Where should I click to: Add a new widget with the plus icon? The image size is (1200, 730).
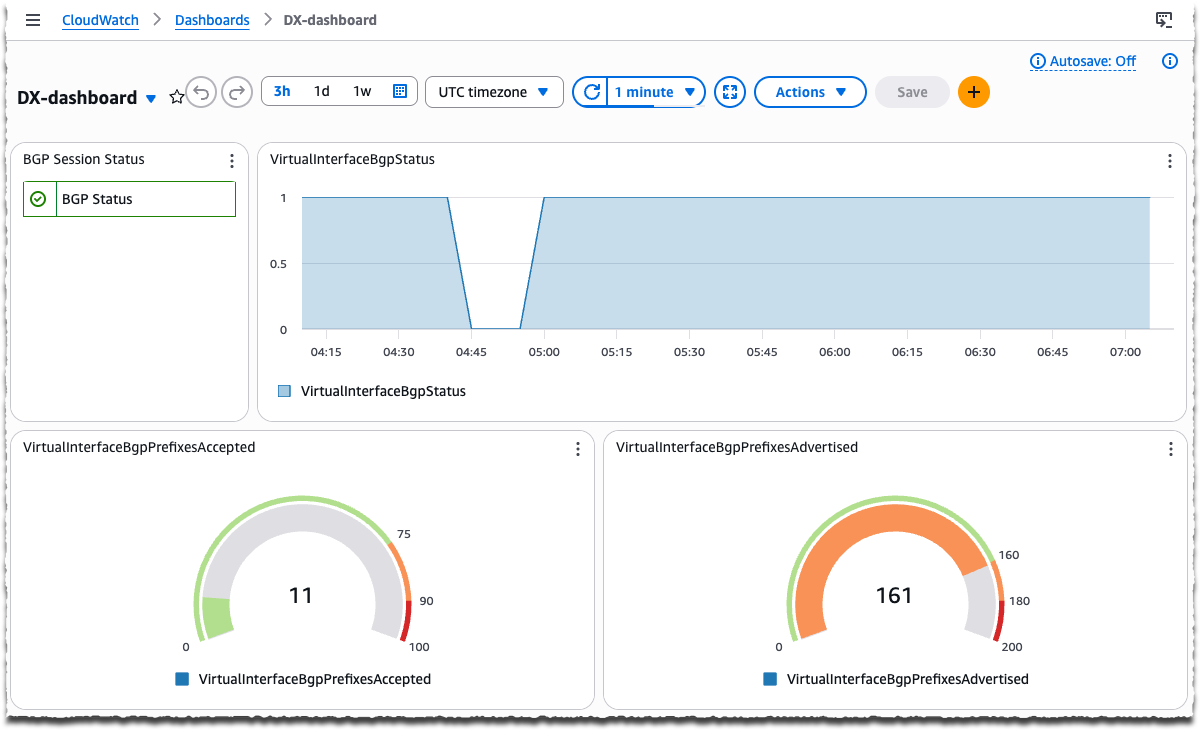973,91
